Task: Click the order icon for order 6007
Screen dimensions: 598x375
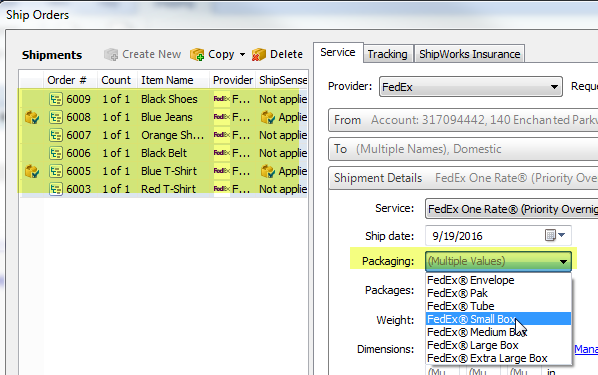Action: 56,135
